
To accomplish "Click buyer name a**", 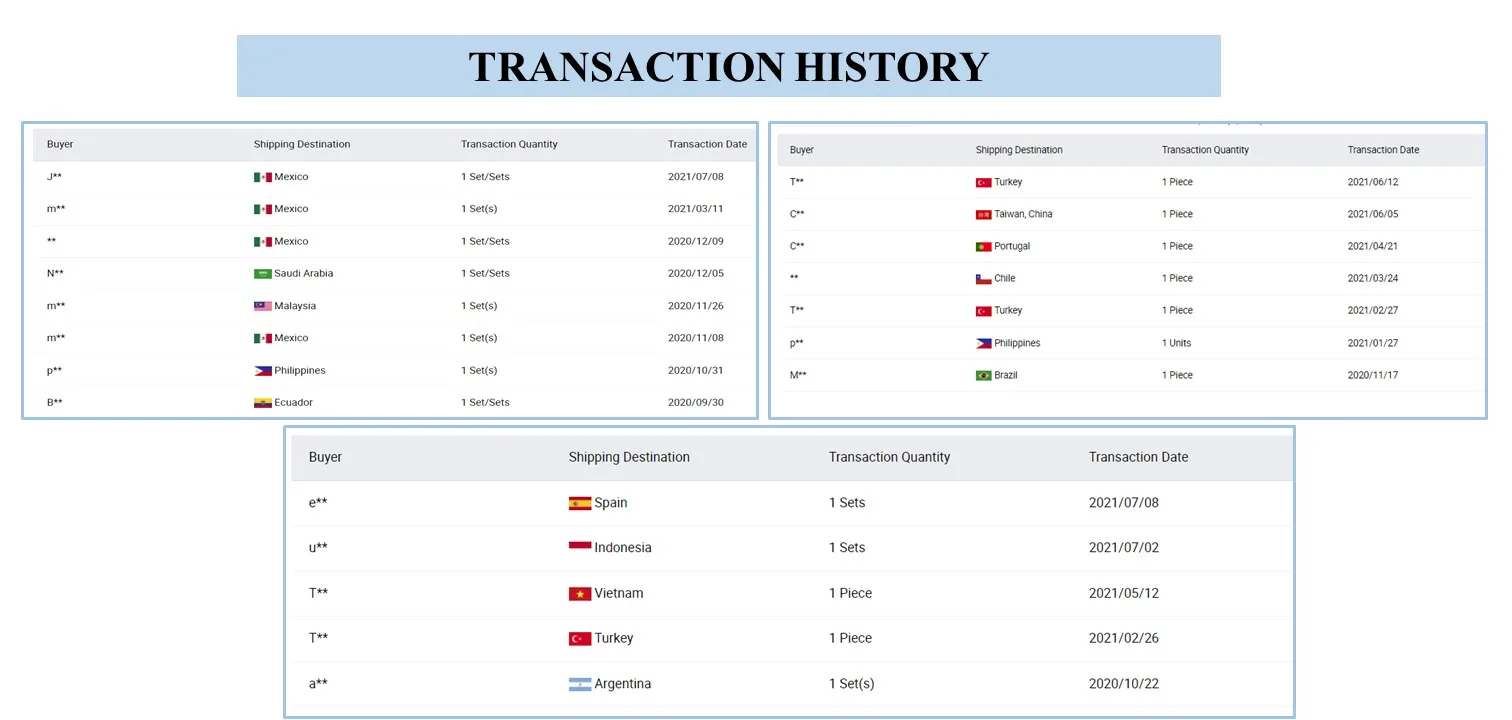I will tap(318, 684).
